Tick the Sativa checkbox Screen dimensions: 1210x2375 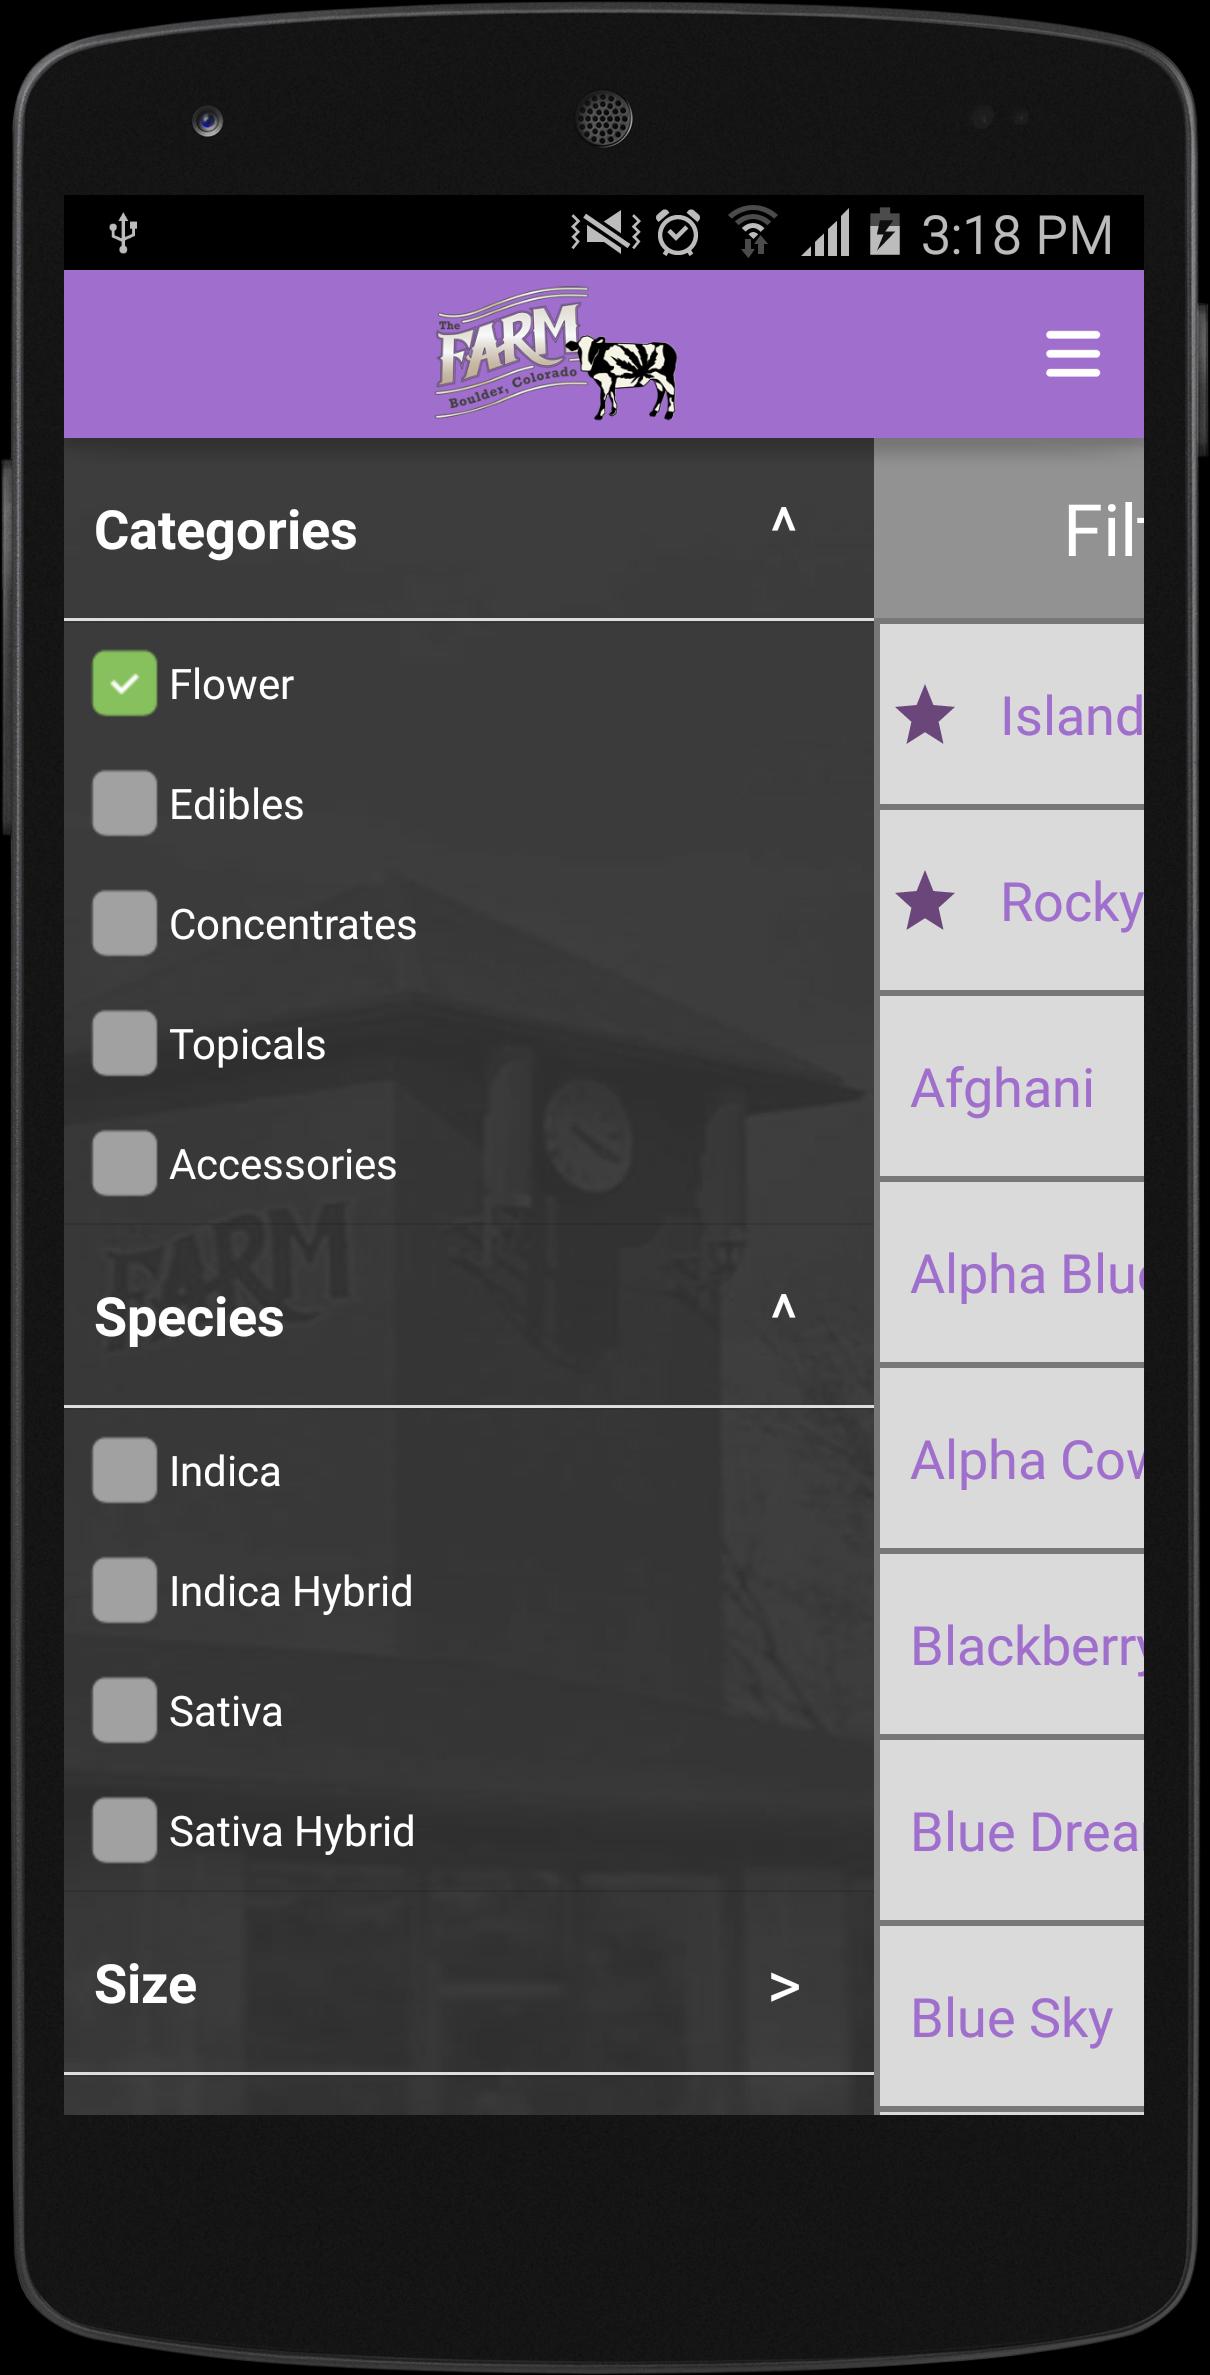tap(125, 1711)
